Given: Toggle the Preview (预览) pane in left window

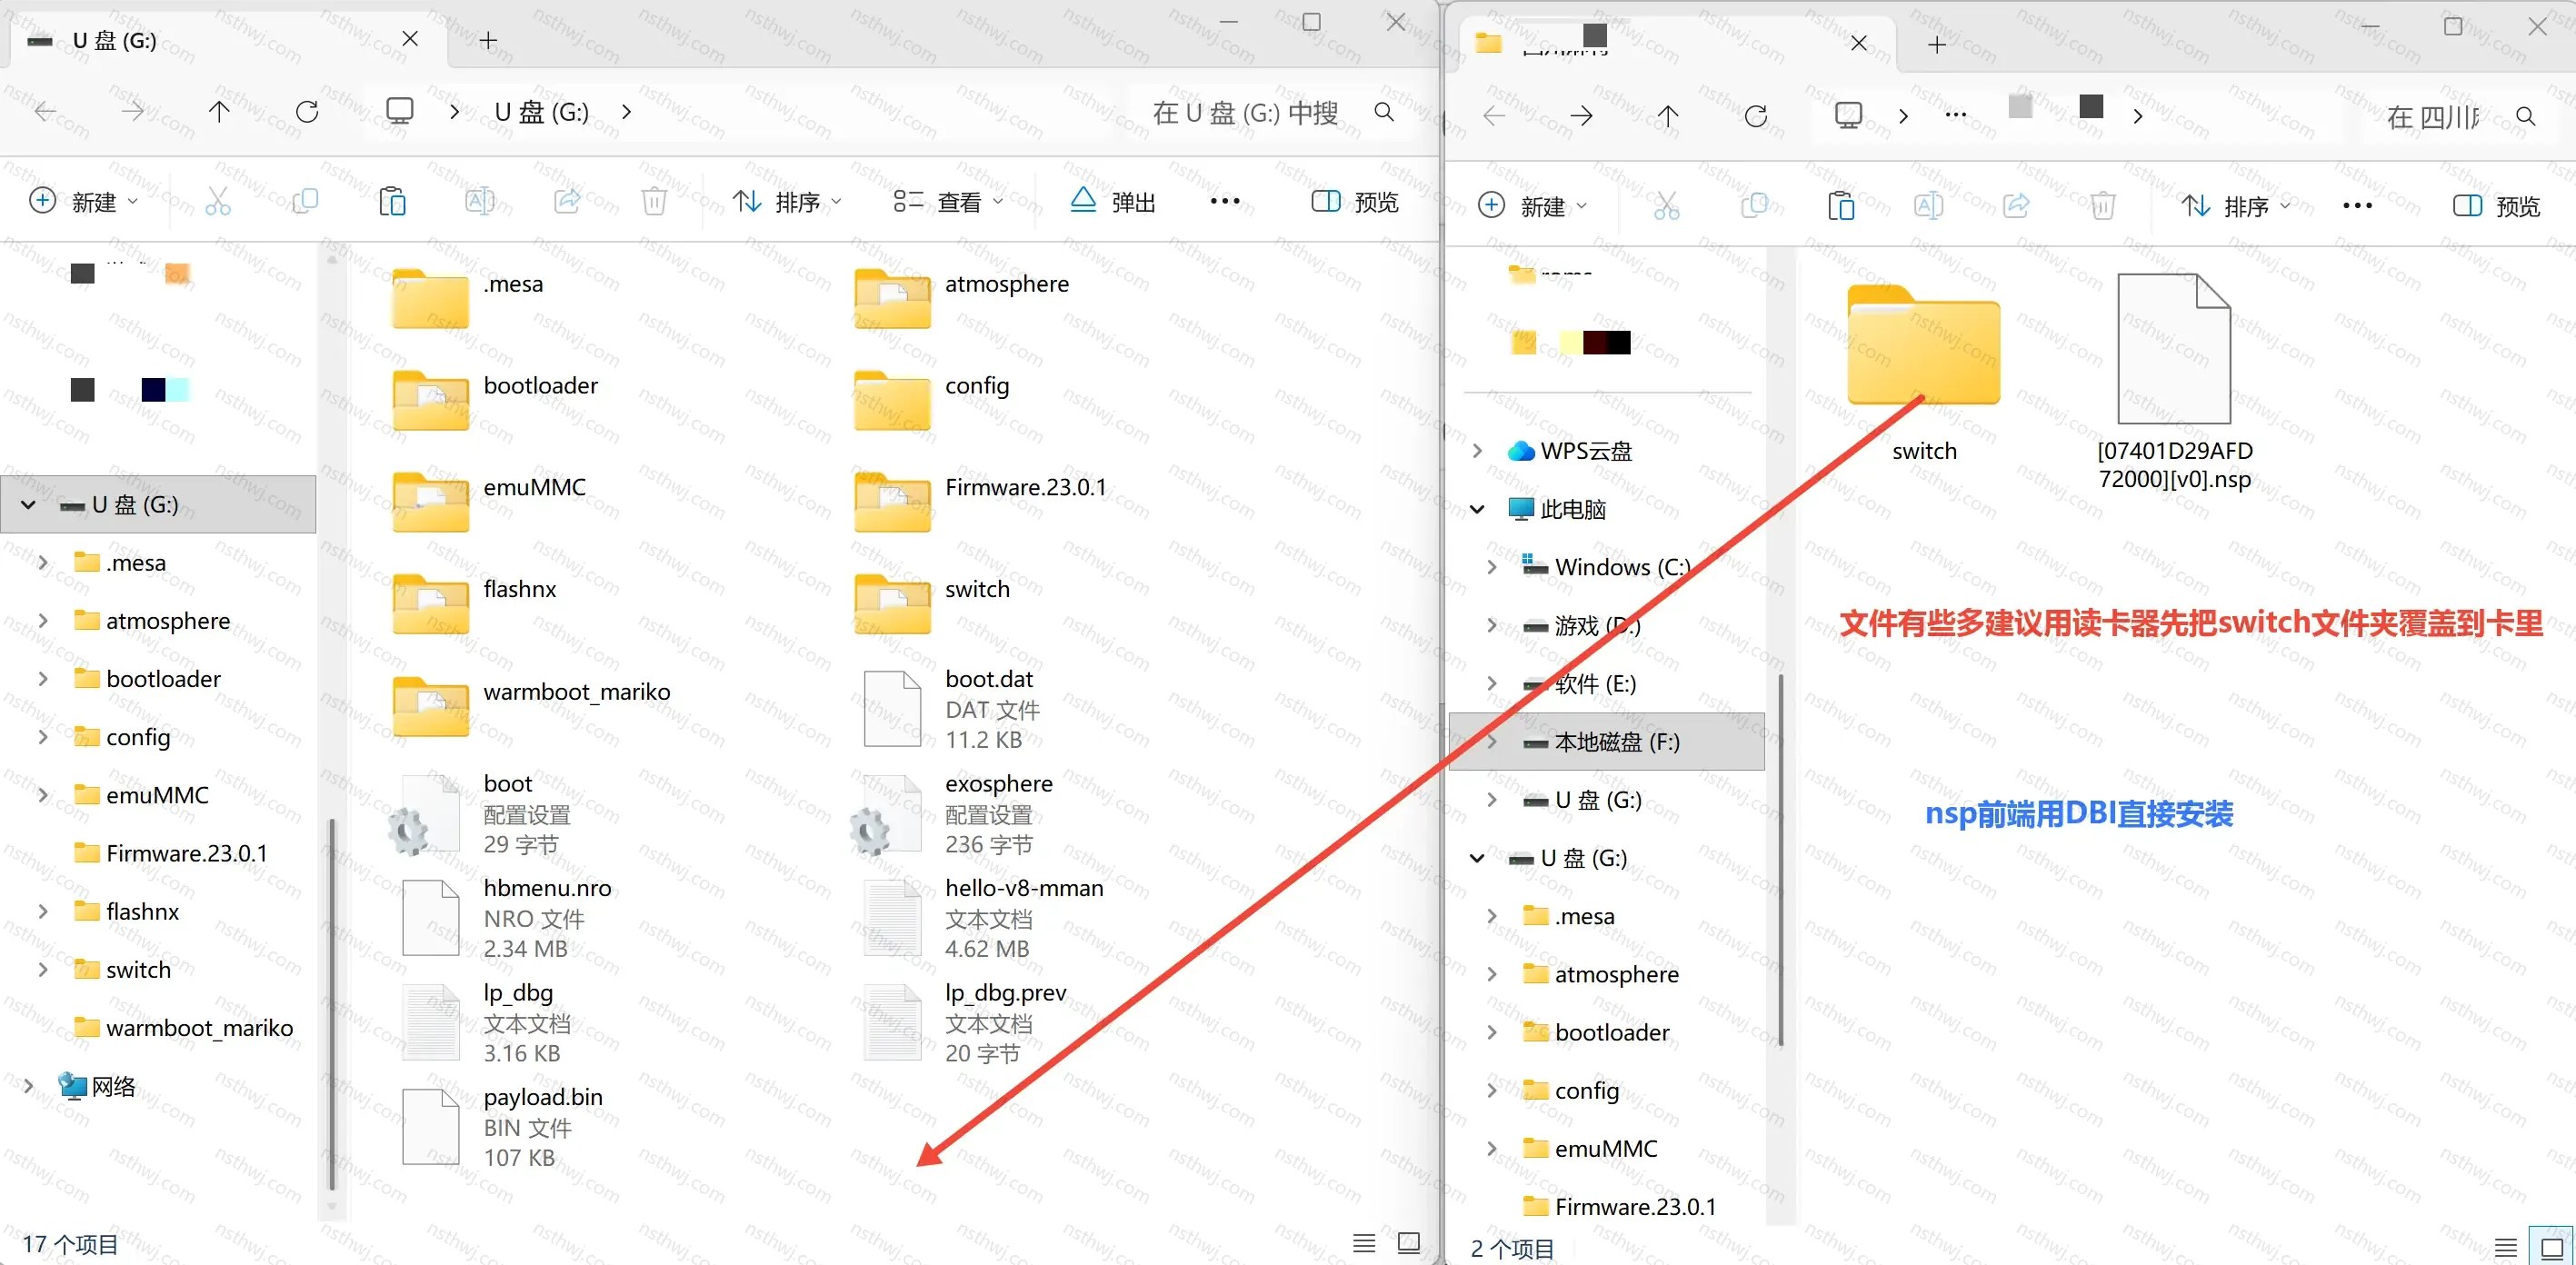Looking at the screenshot, I should pyautogui.click(x=1354, y=202).
